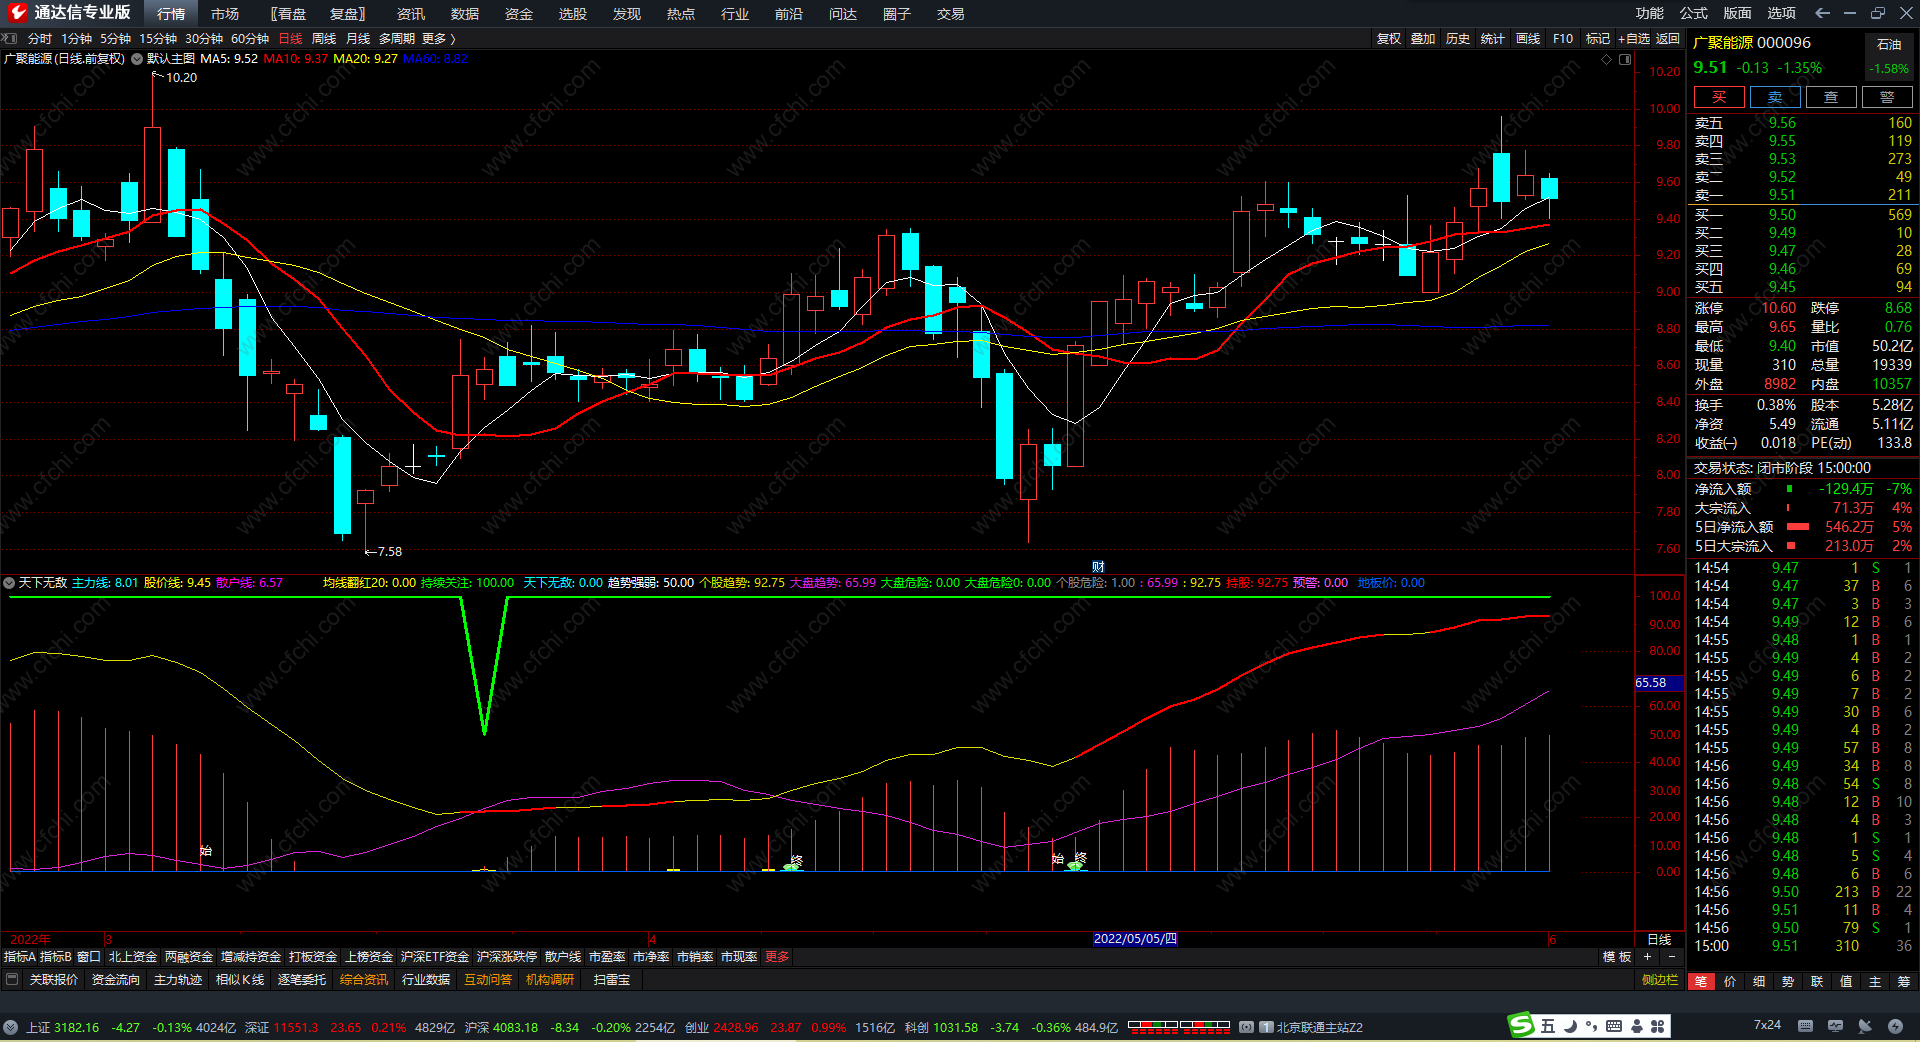Expand the status bar chevron before 上证
Image resolution: width=1920 pixels, height=1042 pixels.
(x=10, y=1027)
